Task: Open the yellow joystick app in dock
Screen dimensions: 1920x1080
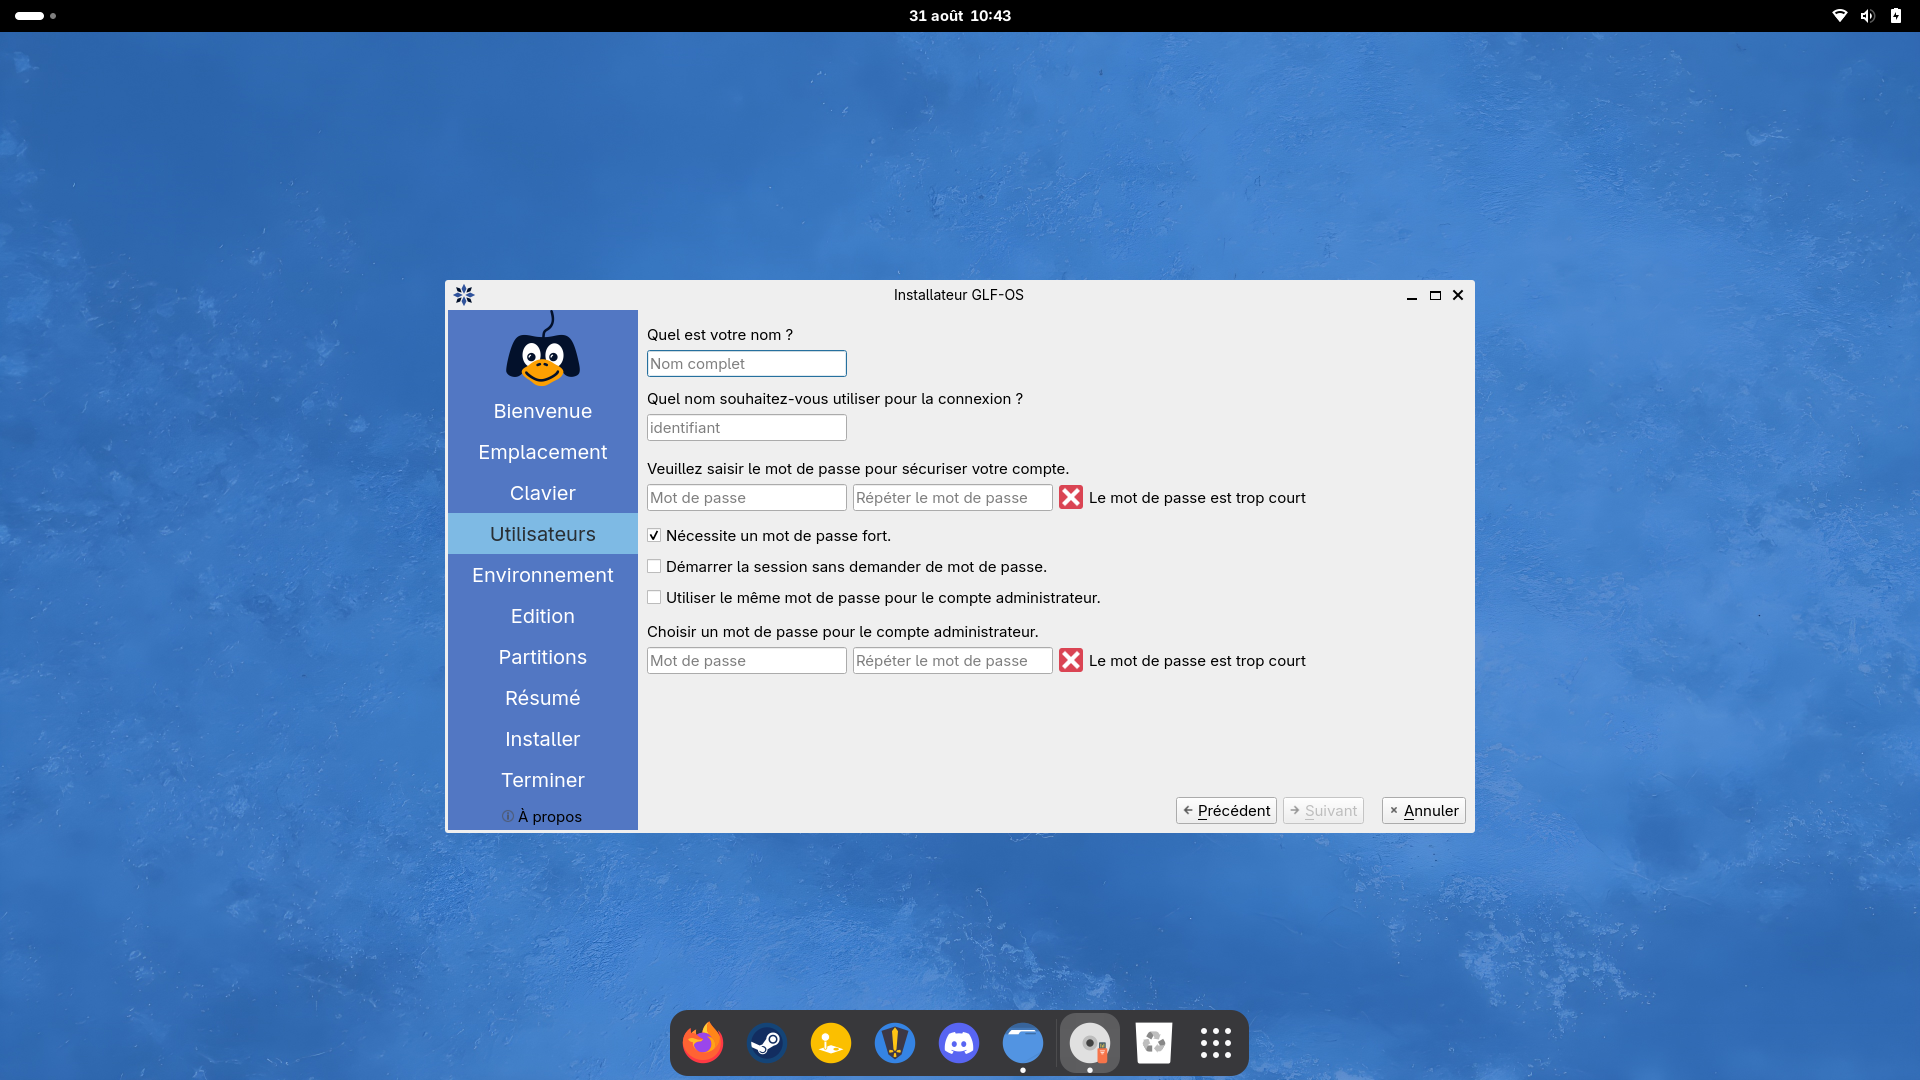Action: pyautogui.click(x=831, y=1043)
